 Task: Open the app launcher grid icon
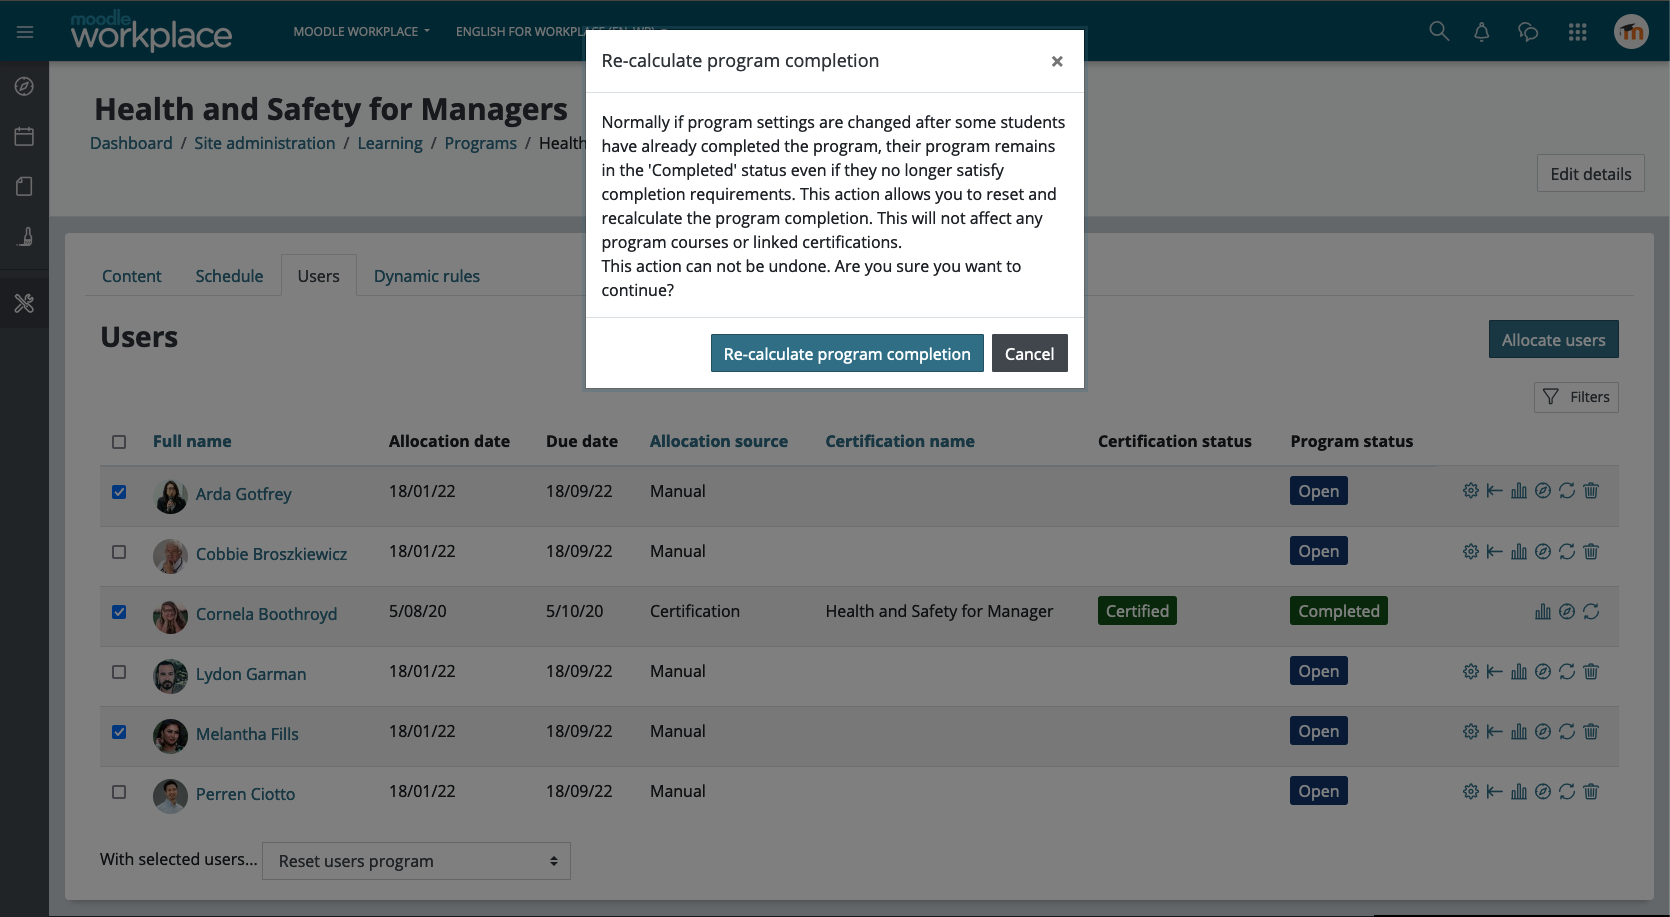click(x=1577, y=32)
